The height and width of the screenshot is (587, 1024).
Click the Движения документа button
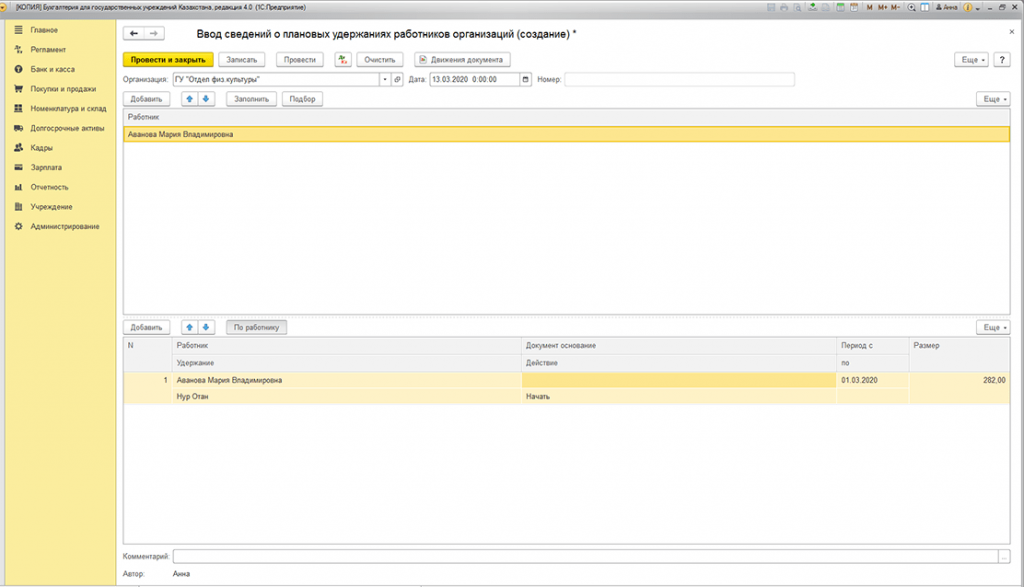coord(462,60)
